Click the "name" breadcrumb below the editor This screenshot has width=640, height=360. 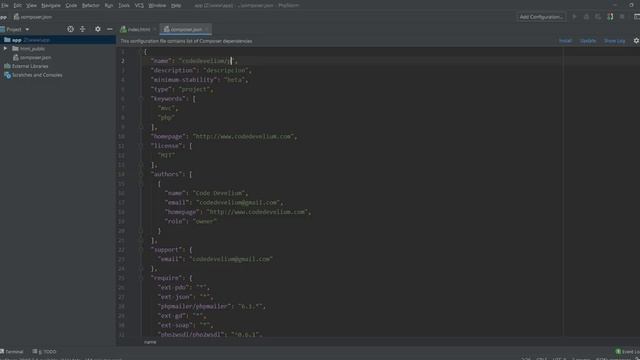pyautogui.click(x=150, y=342)
